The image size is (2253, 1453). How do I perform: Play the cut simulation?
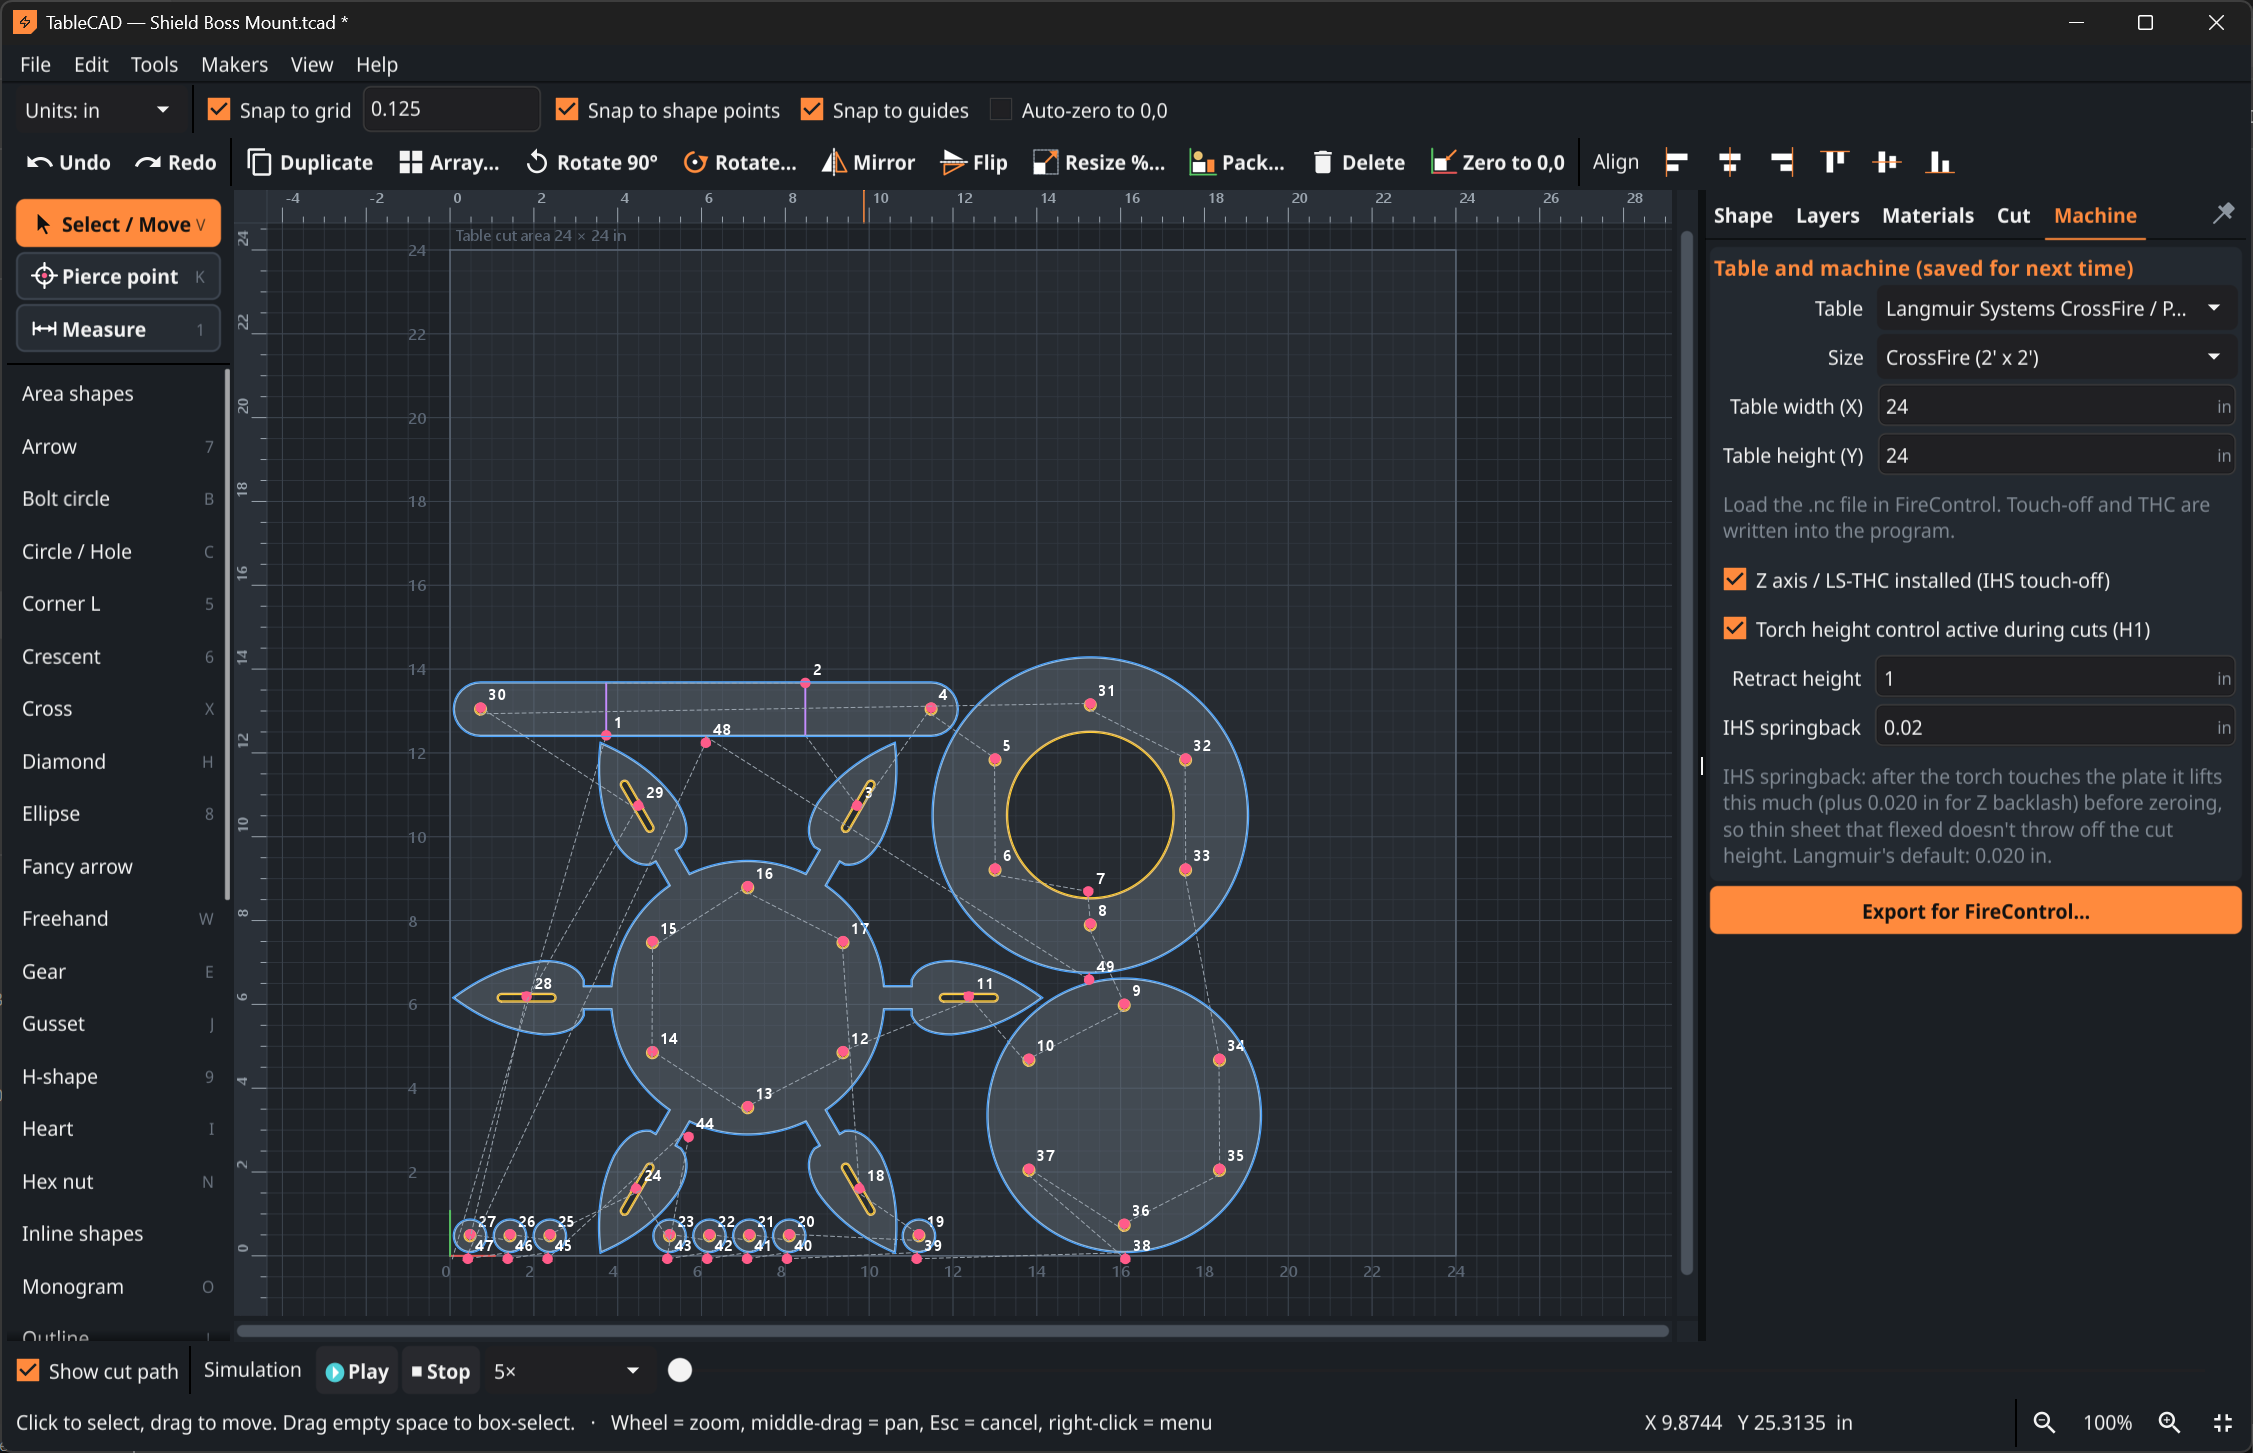click(357, 1371)
